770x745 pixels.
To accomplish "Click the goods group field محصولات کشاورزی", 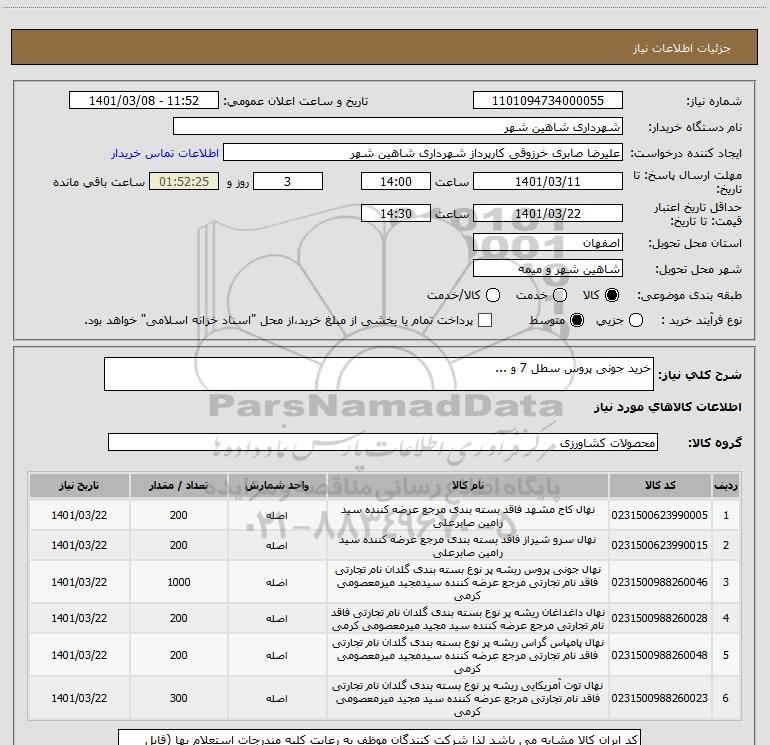I will pyautogui.click(x=383, y=442).
